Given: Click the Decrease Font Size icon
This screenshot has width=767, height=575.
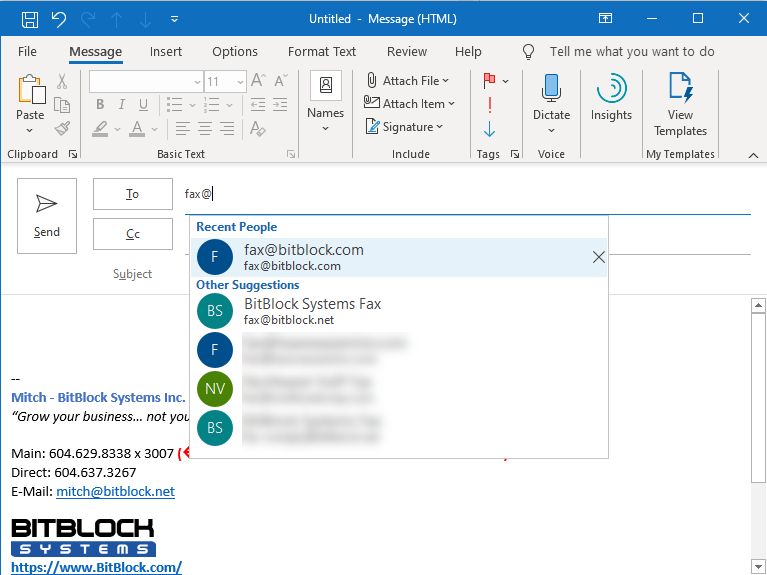Looking at the screenshot, I should 280,81.
